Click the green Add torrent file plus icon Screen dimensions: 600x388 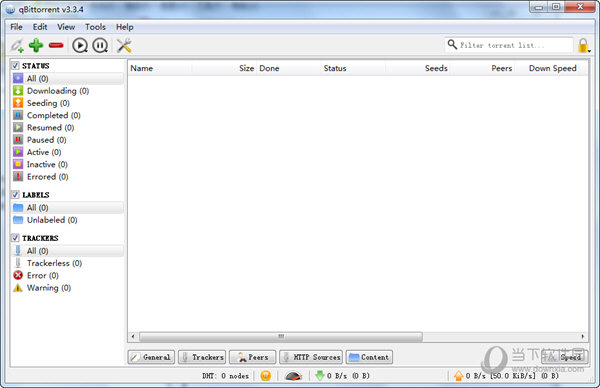tap(36, 45)
